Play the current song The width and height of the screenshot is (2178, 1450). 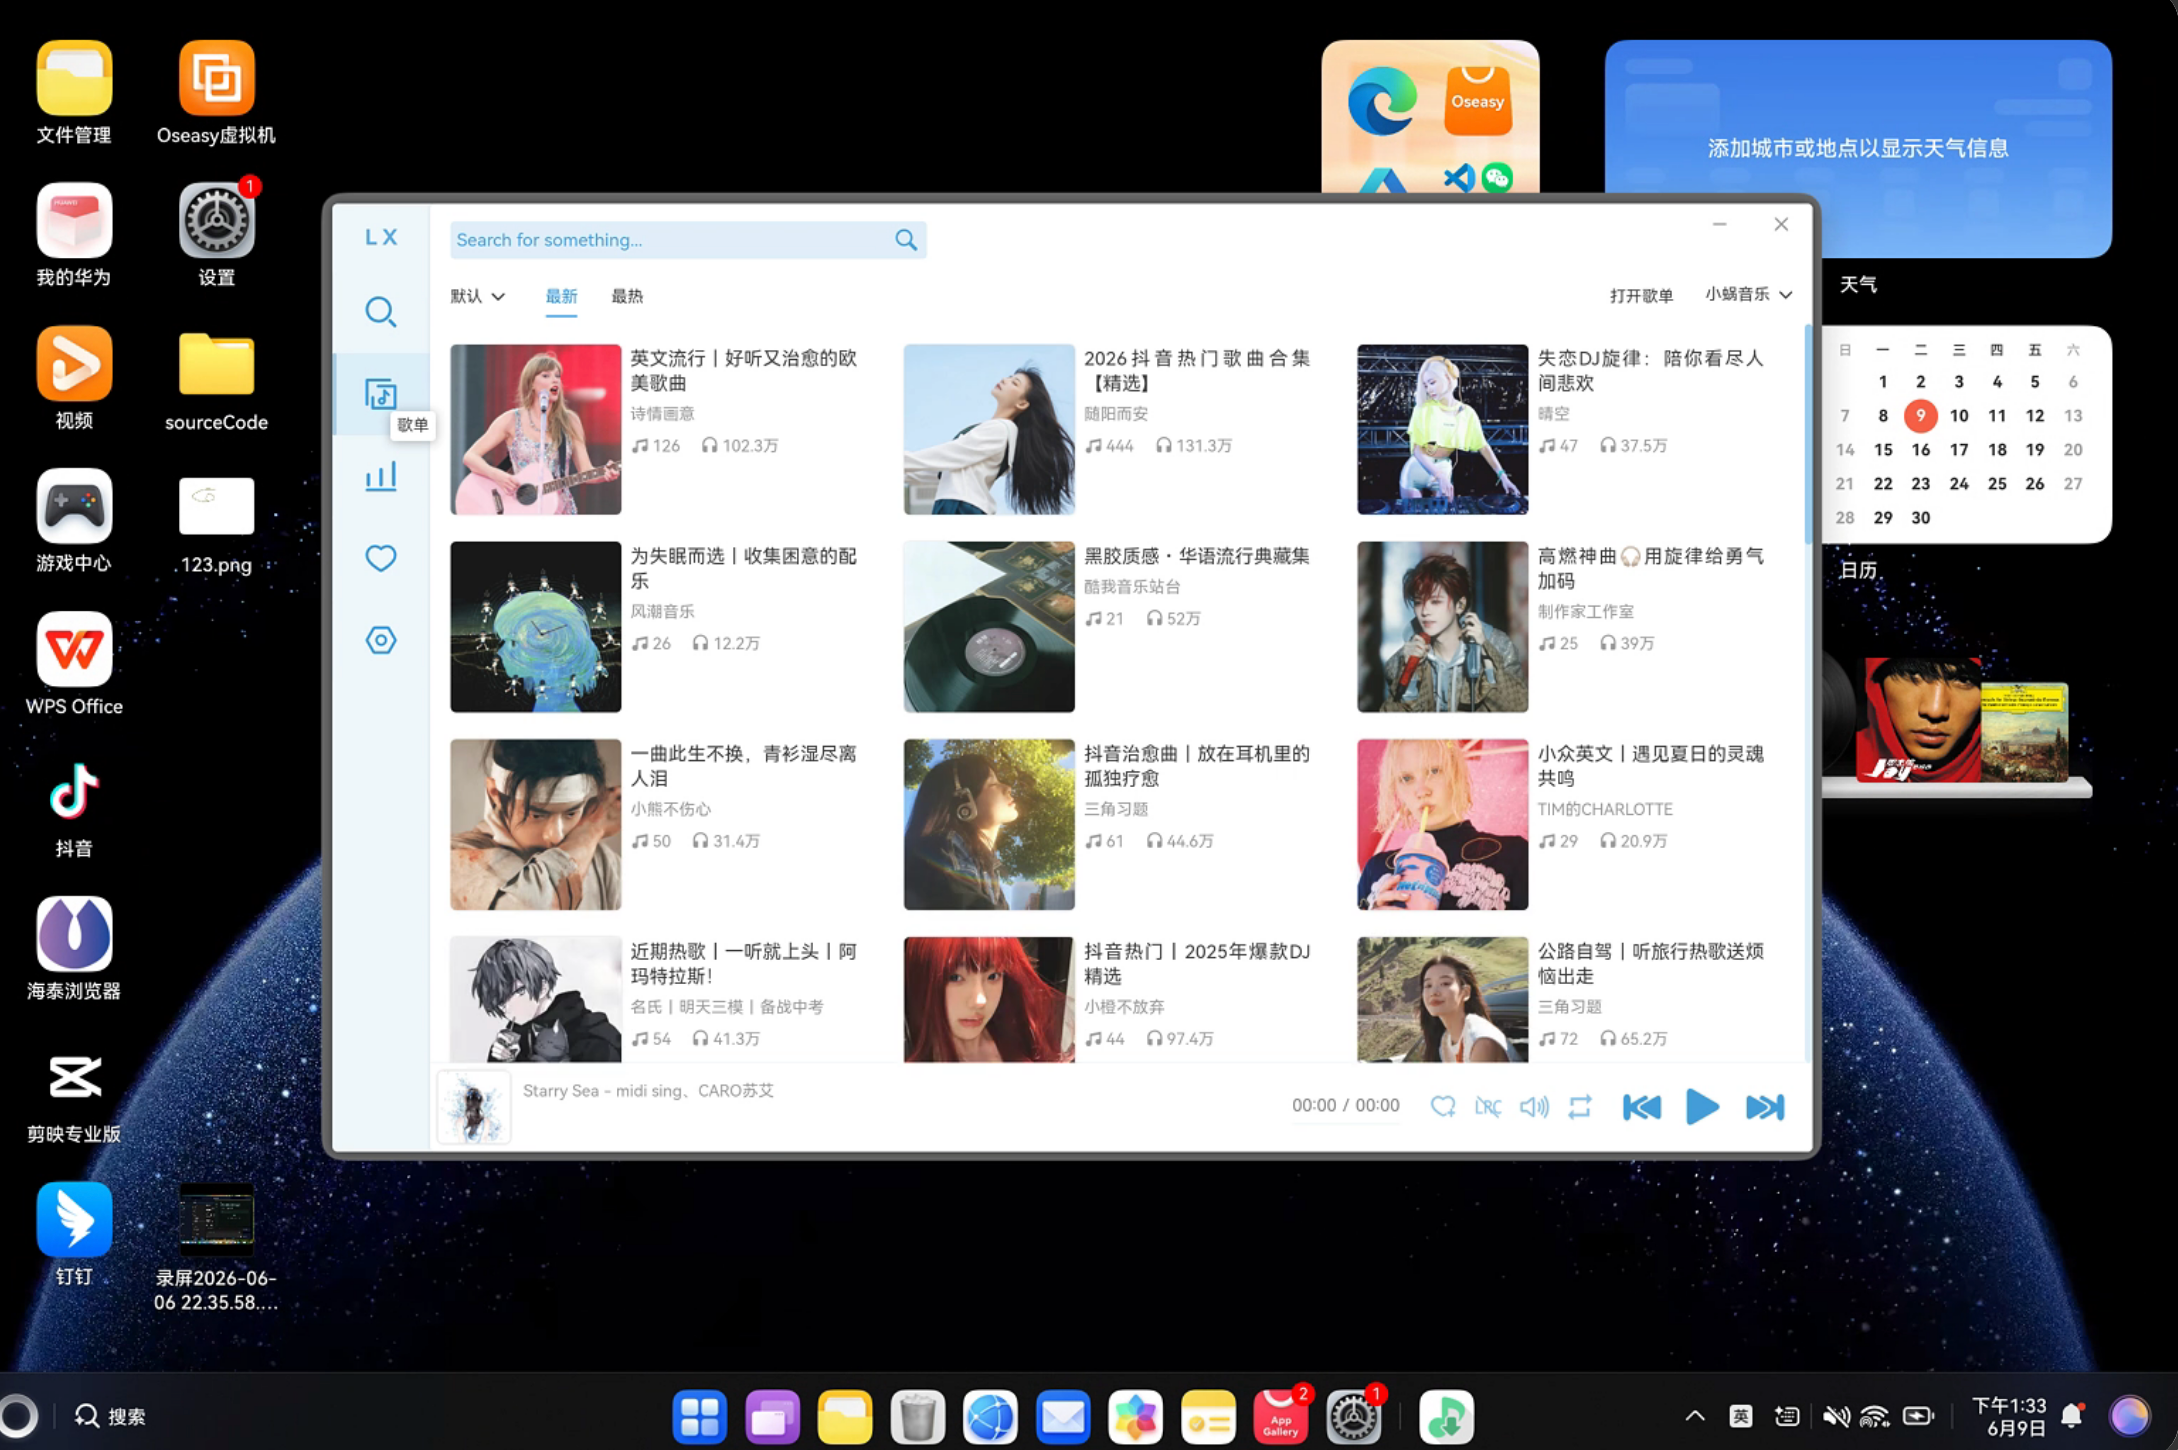[1702, 1107]
